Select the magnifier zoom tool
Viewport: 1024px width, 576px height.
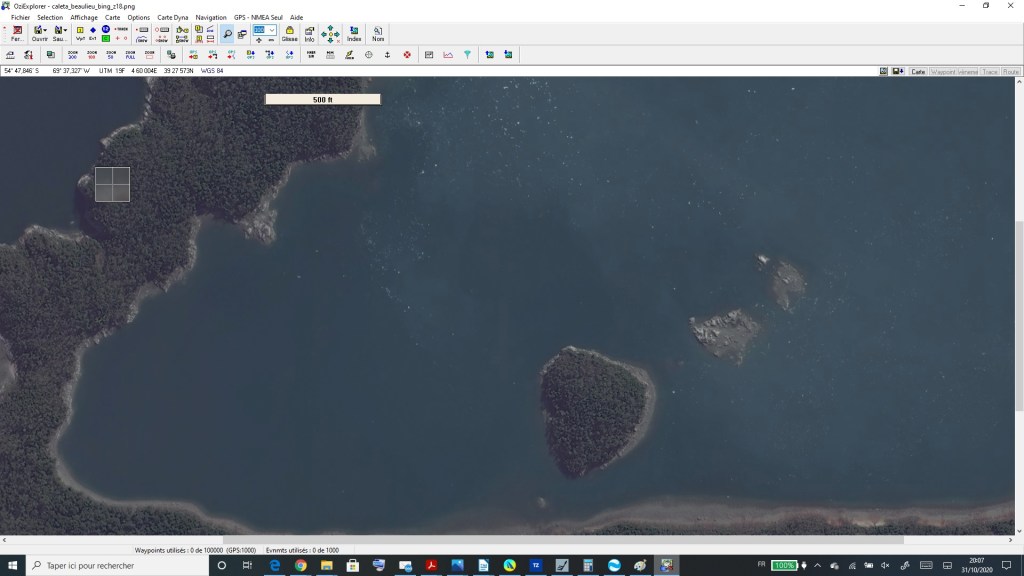pyautogui.click(x=228, y=34)
